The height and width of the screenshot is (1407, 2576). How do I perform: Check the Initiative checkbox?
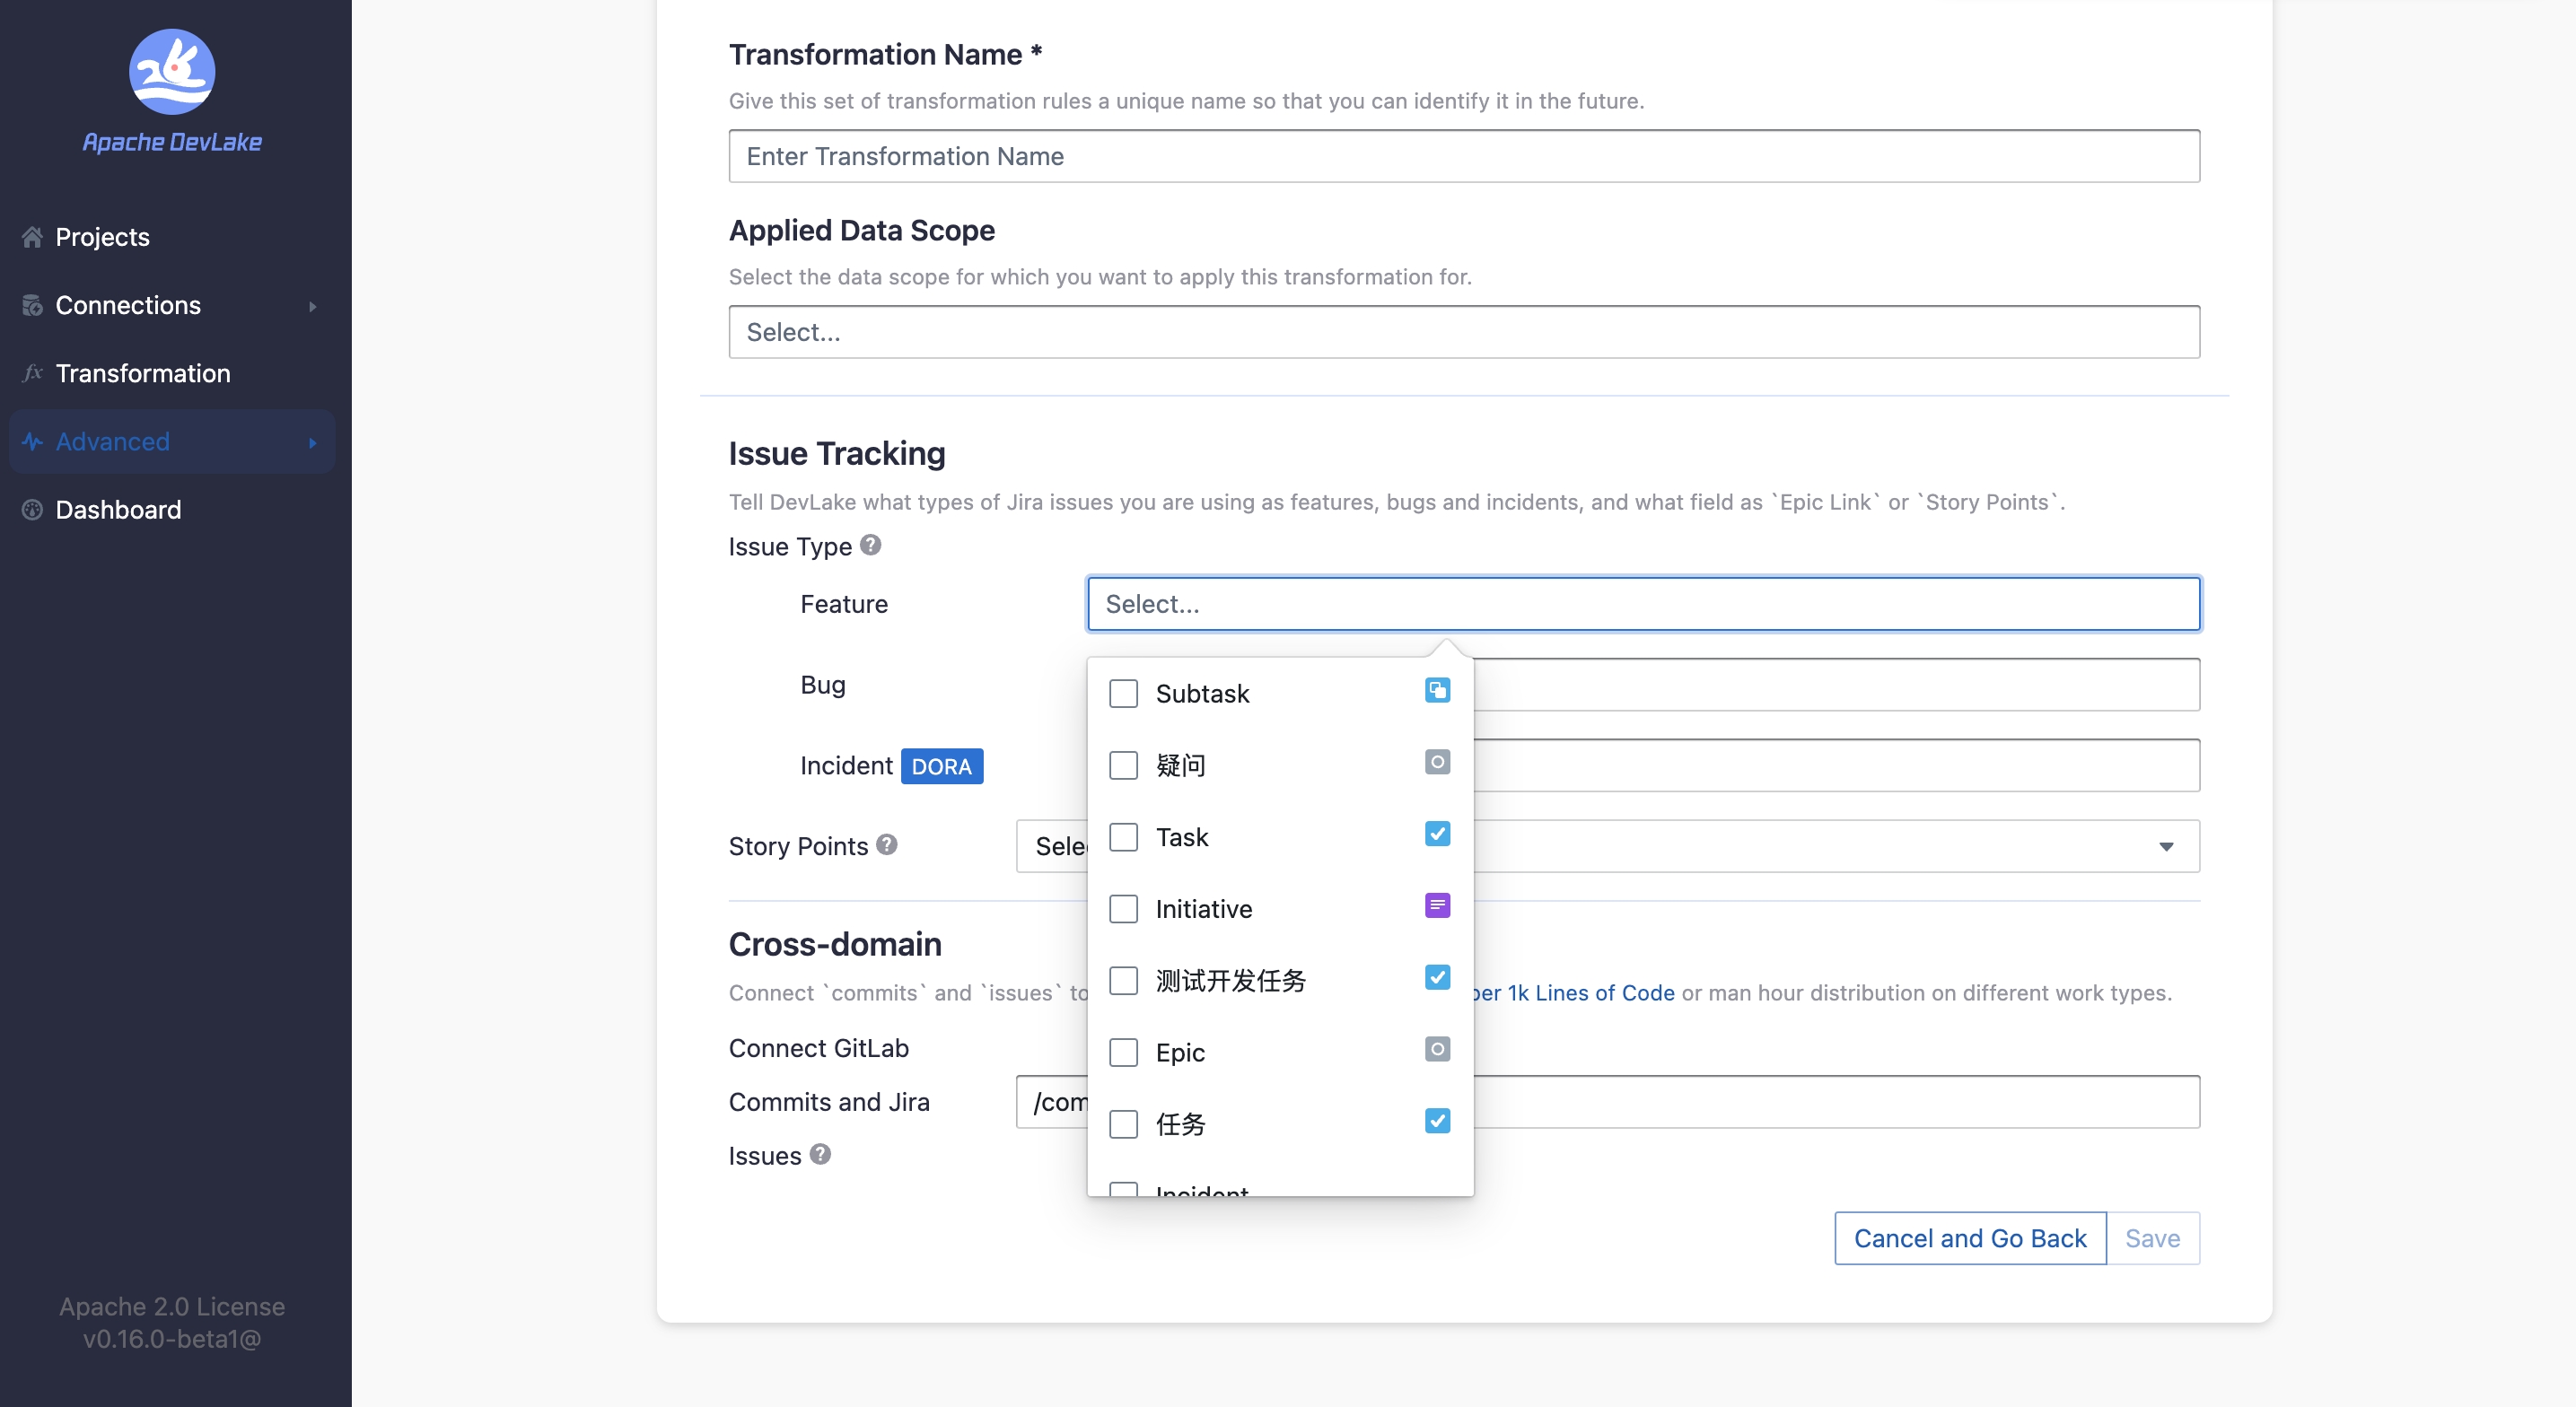coord(1124,909)
